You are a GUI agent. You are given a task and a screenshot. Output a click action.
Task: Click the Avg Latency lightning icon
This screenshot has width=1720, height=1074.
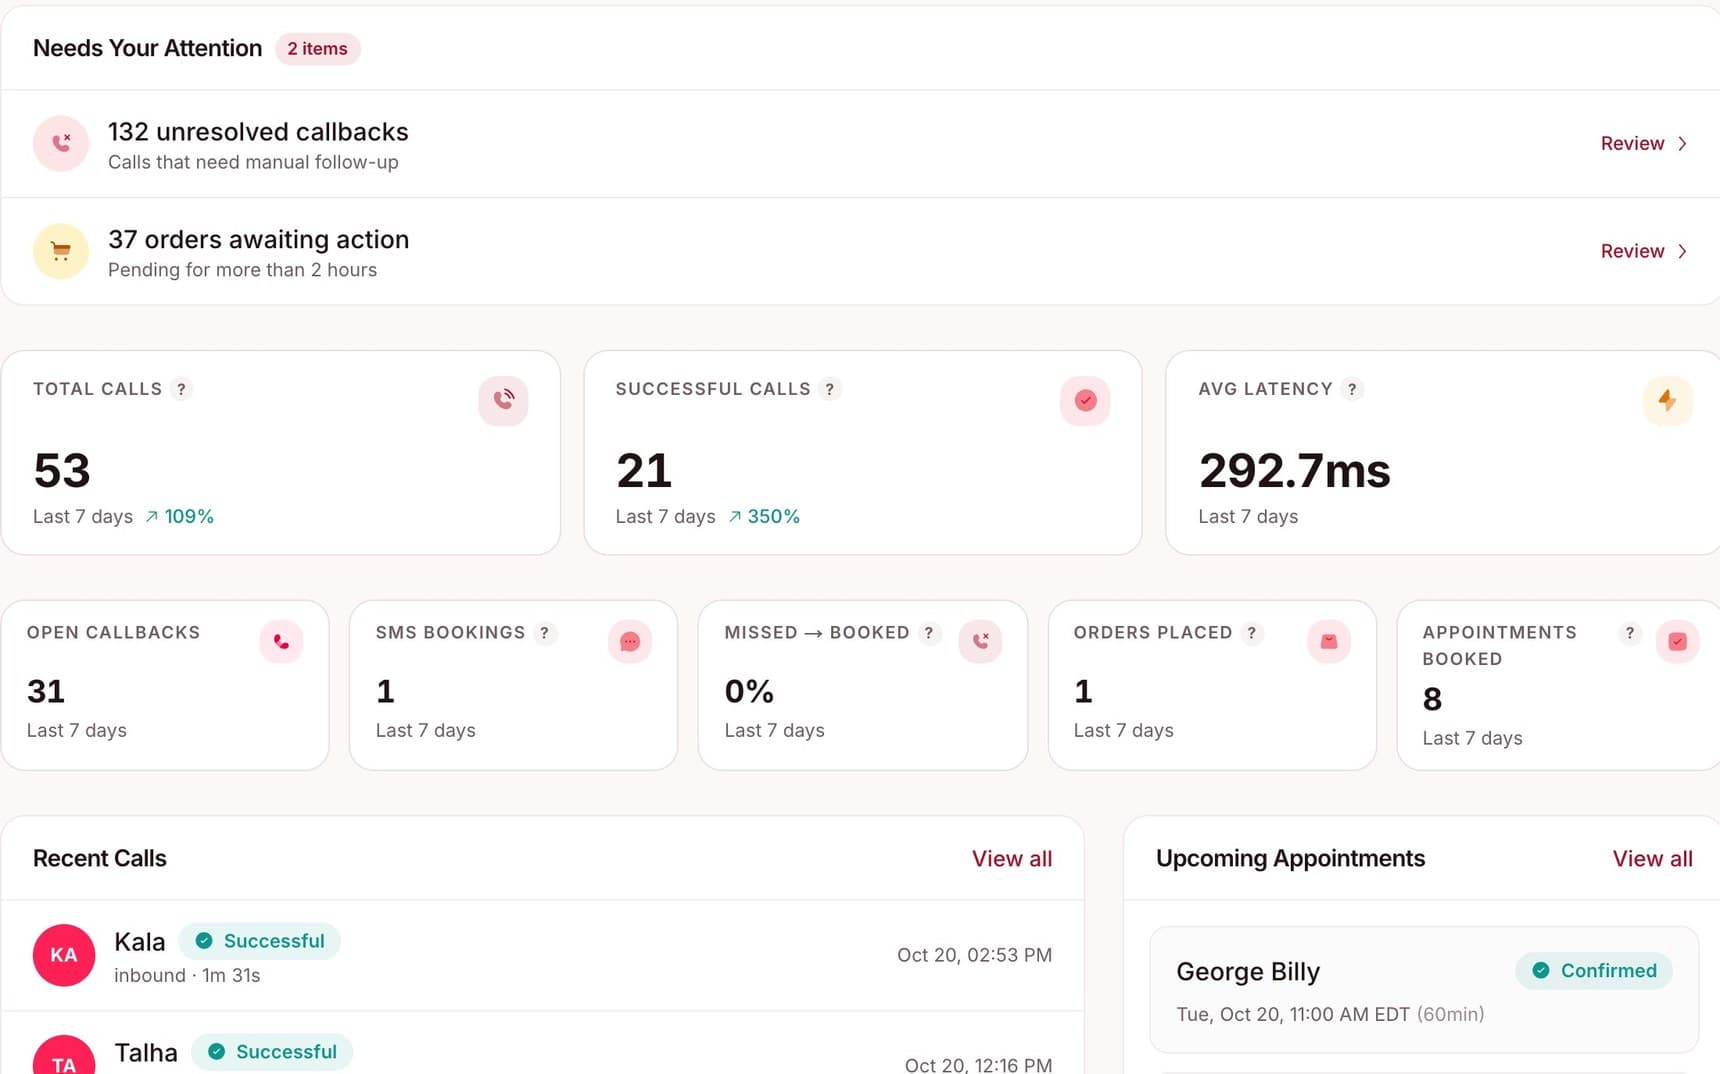pos(1667,401)
